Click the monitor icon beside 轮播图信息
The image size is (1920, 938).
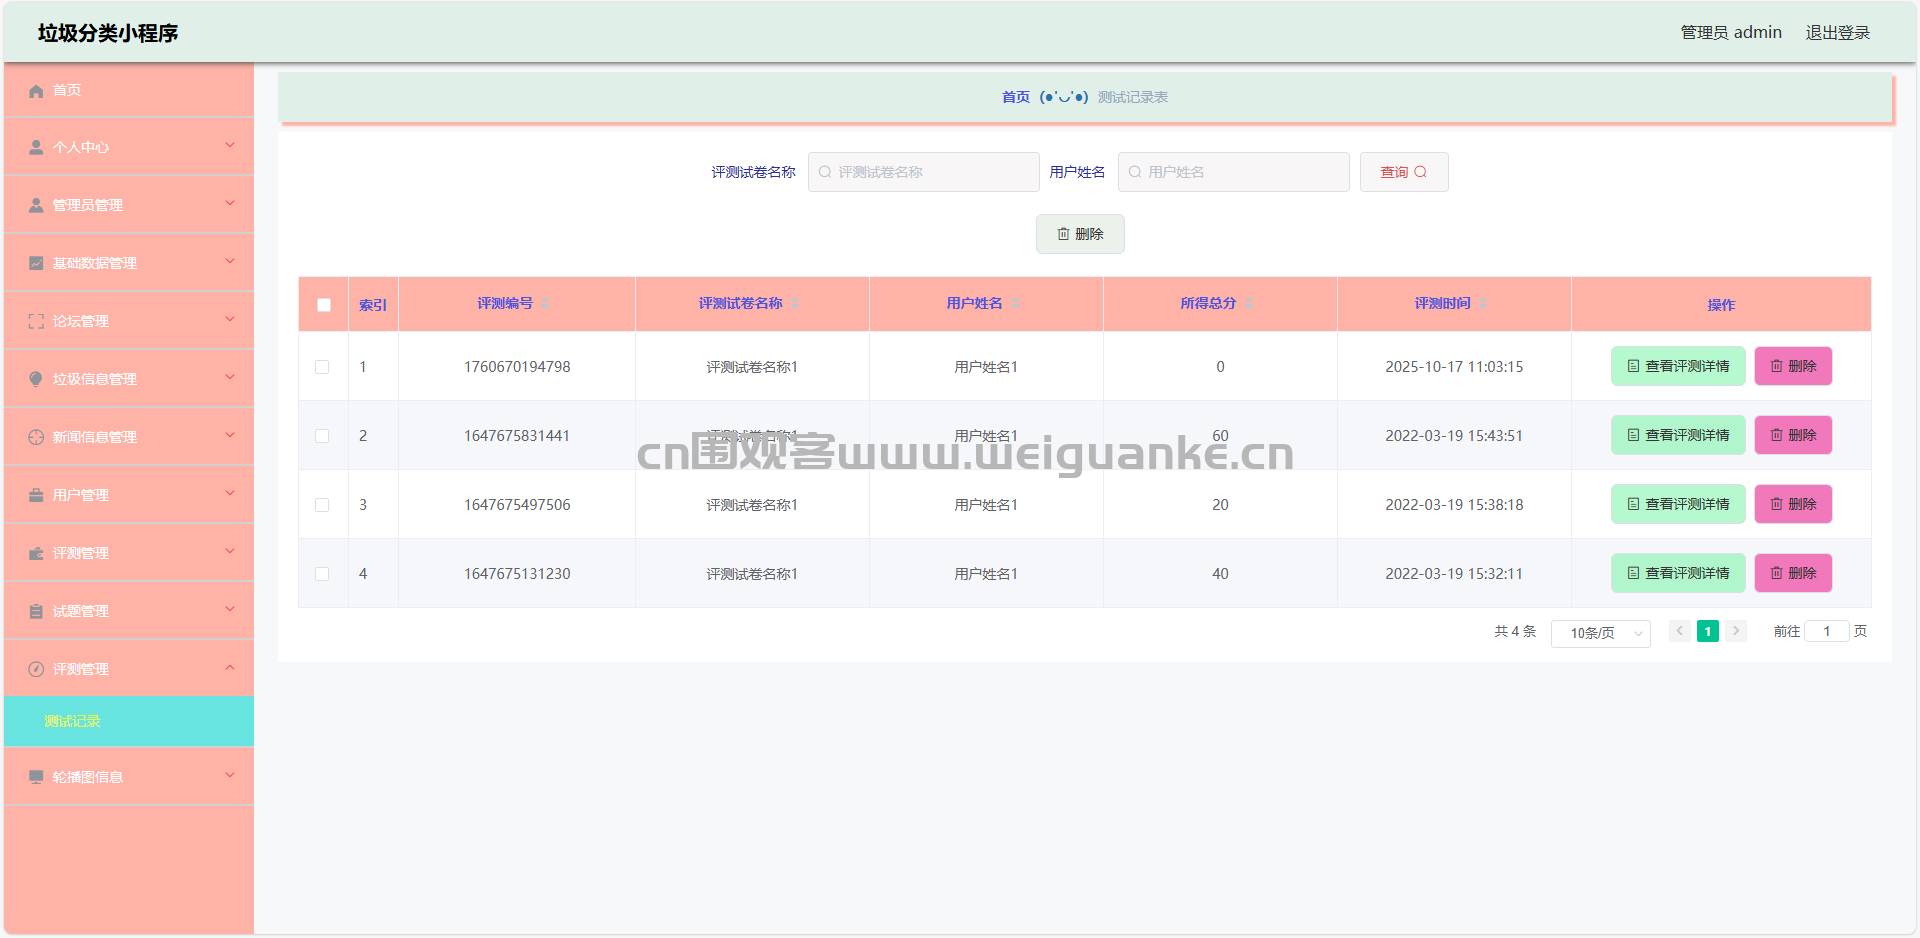point(36,777)
